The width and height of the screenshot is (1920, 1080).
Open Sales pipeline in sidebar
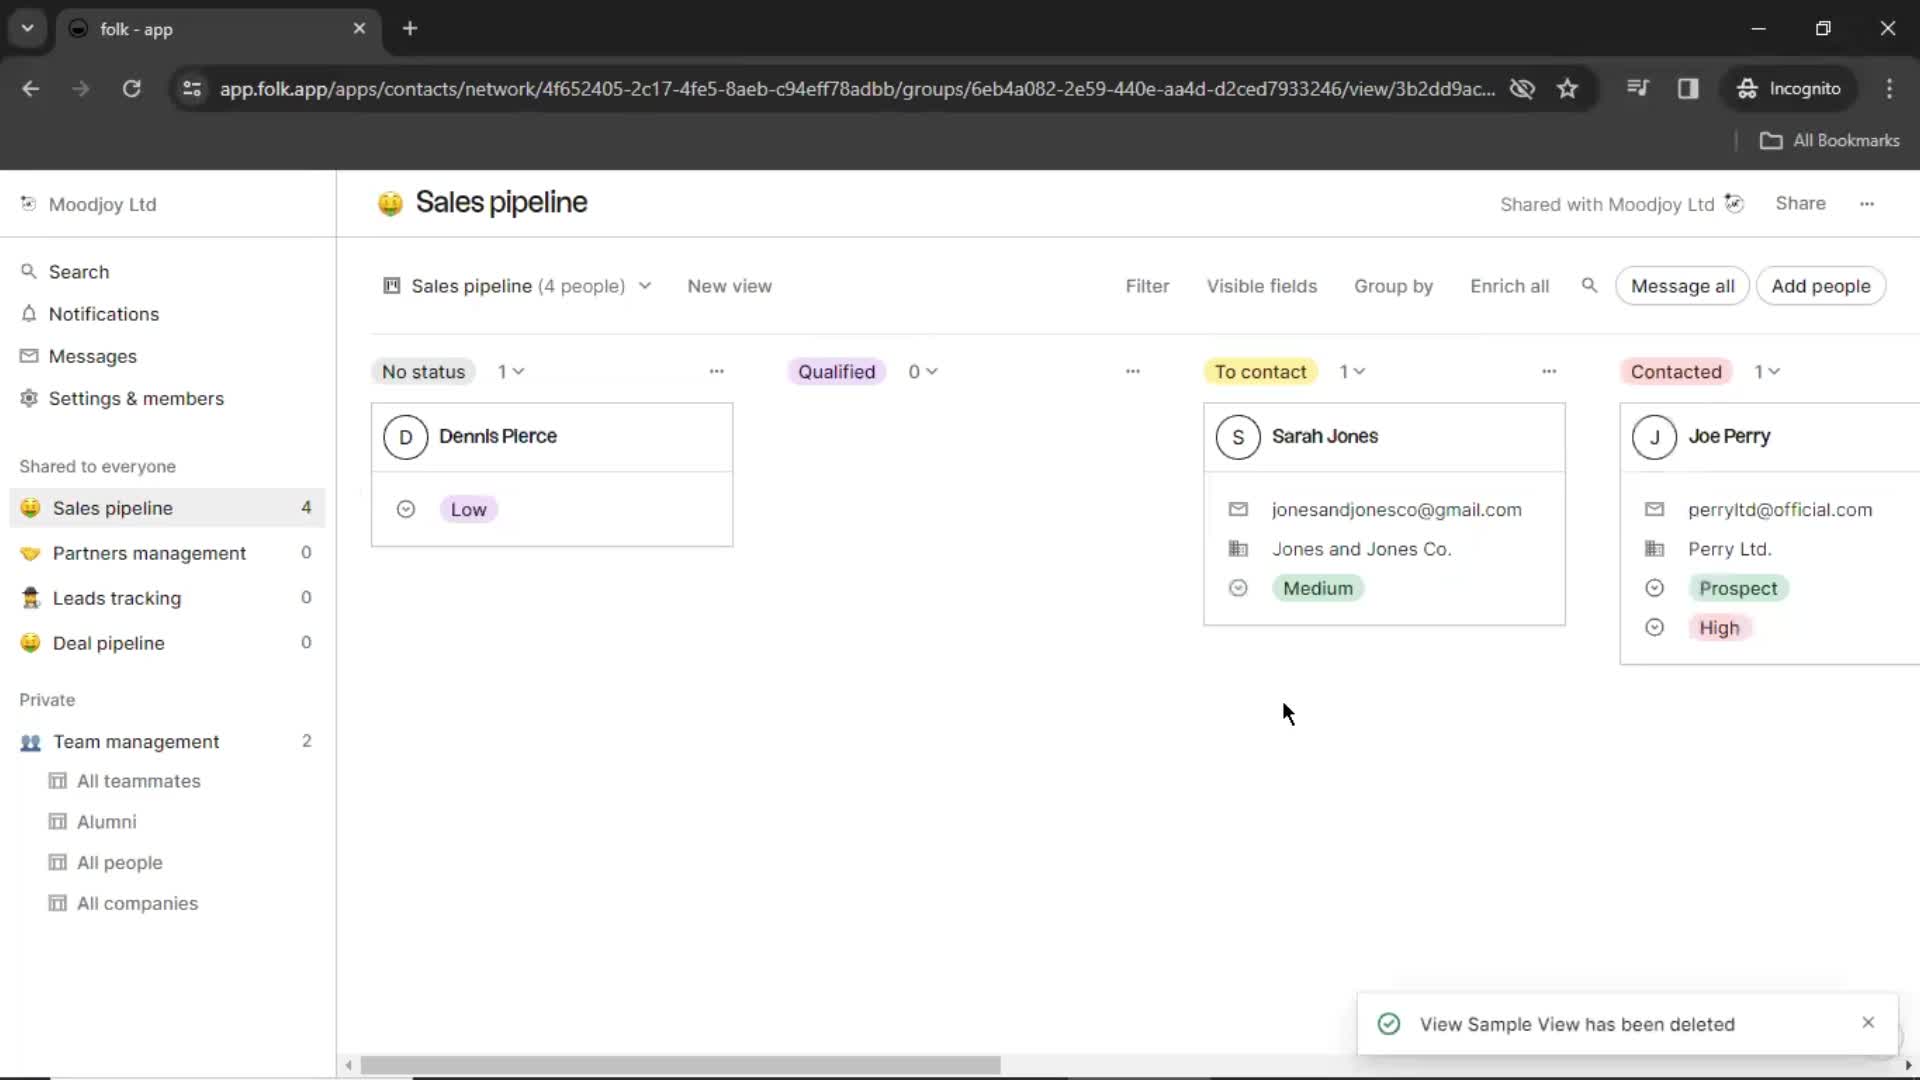coord(111,506)
